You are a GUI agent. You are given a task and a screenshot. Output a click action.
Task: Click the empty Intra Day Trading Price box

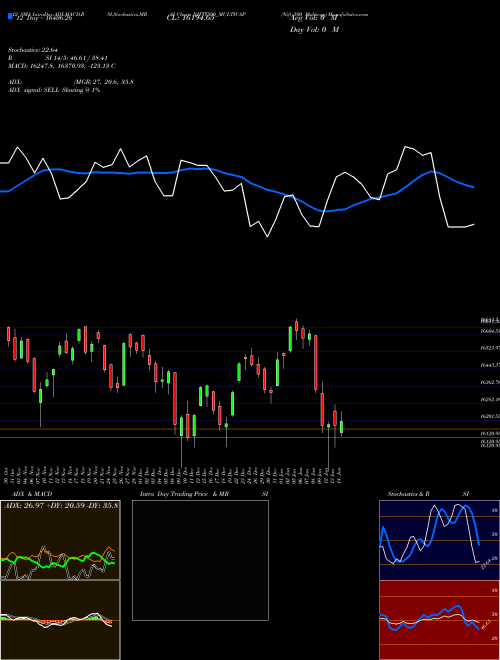[x=200, y=560]
